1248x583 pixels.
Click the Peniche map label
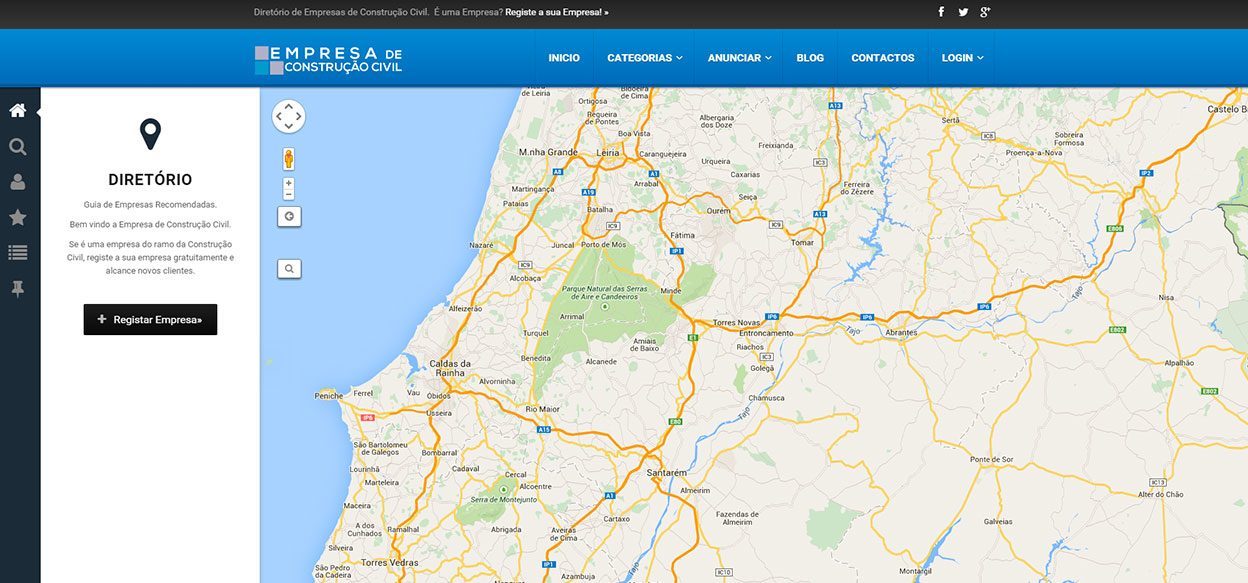click(x=329, y=396)
